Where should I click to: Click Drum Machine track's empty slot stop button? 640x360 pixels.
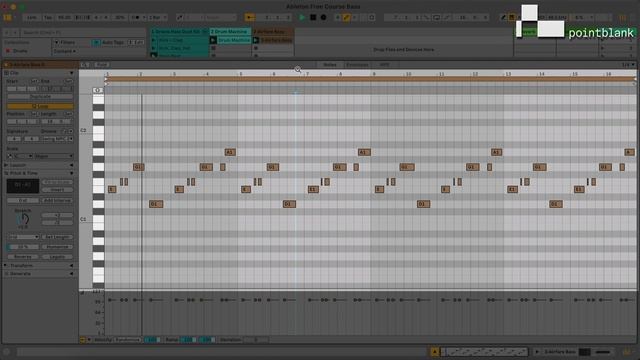213,48
